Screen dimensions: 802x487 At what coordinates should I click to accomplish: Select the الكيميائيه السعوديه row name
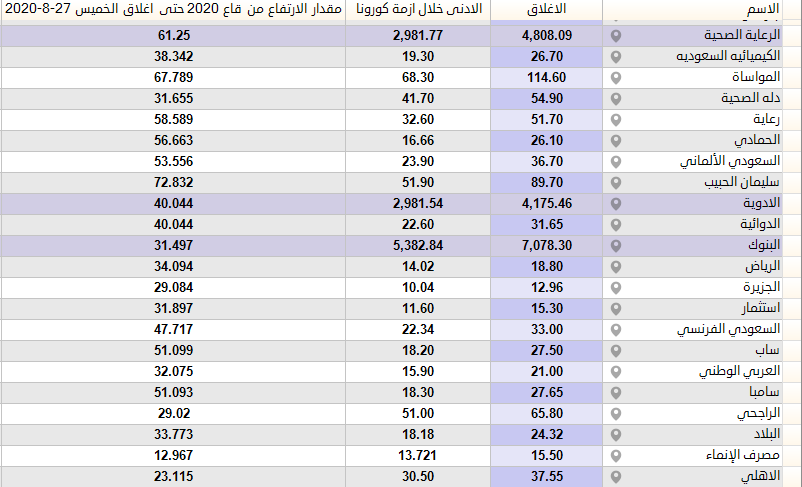(x=728, y=56)
